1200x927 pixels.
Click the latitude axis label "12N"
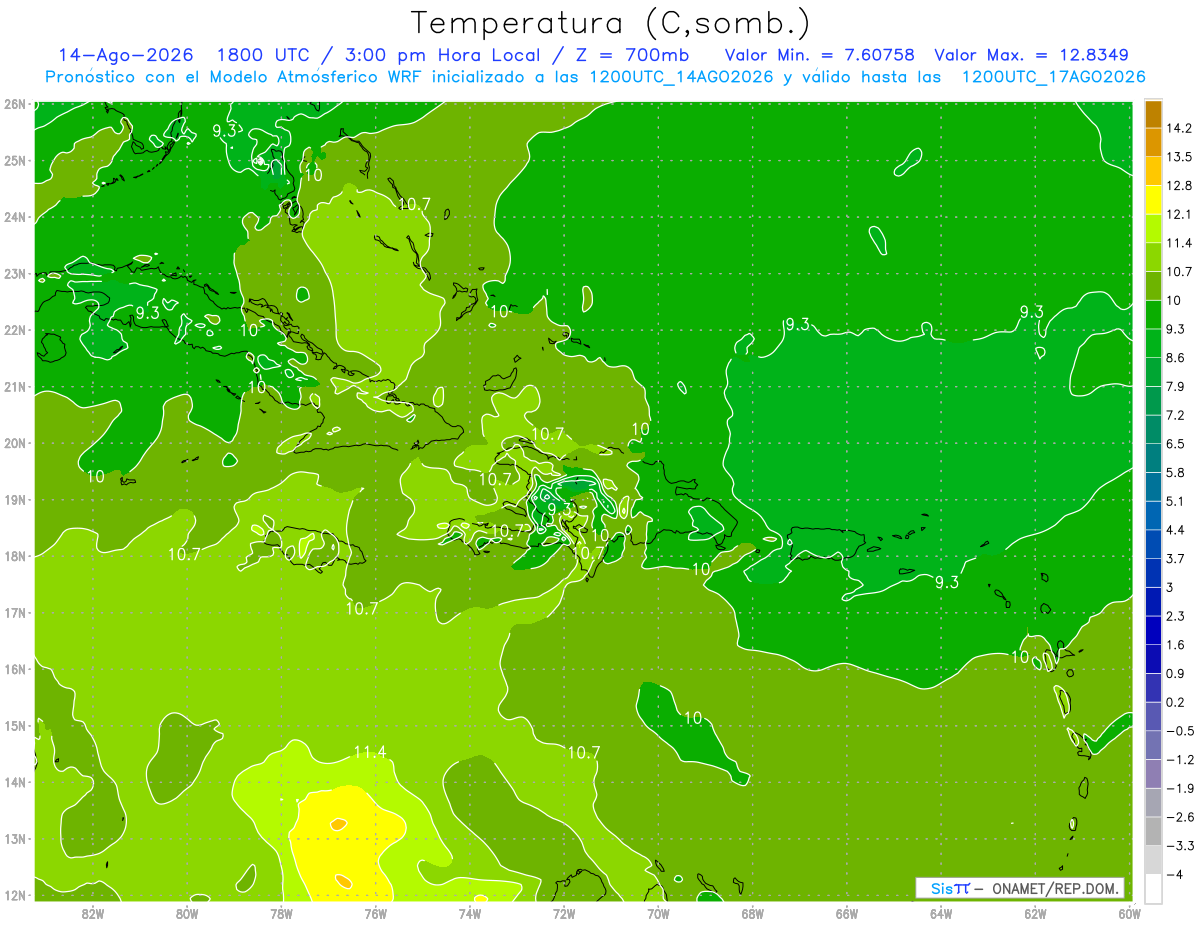tap(15, 895)
